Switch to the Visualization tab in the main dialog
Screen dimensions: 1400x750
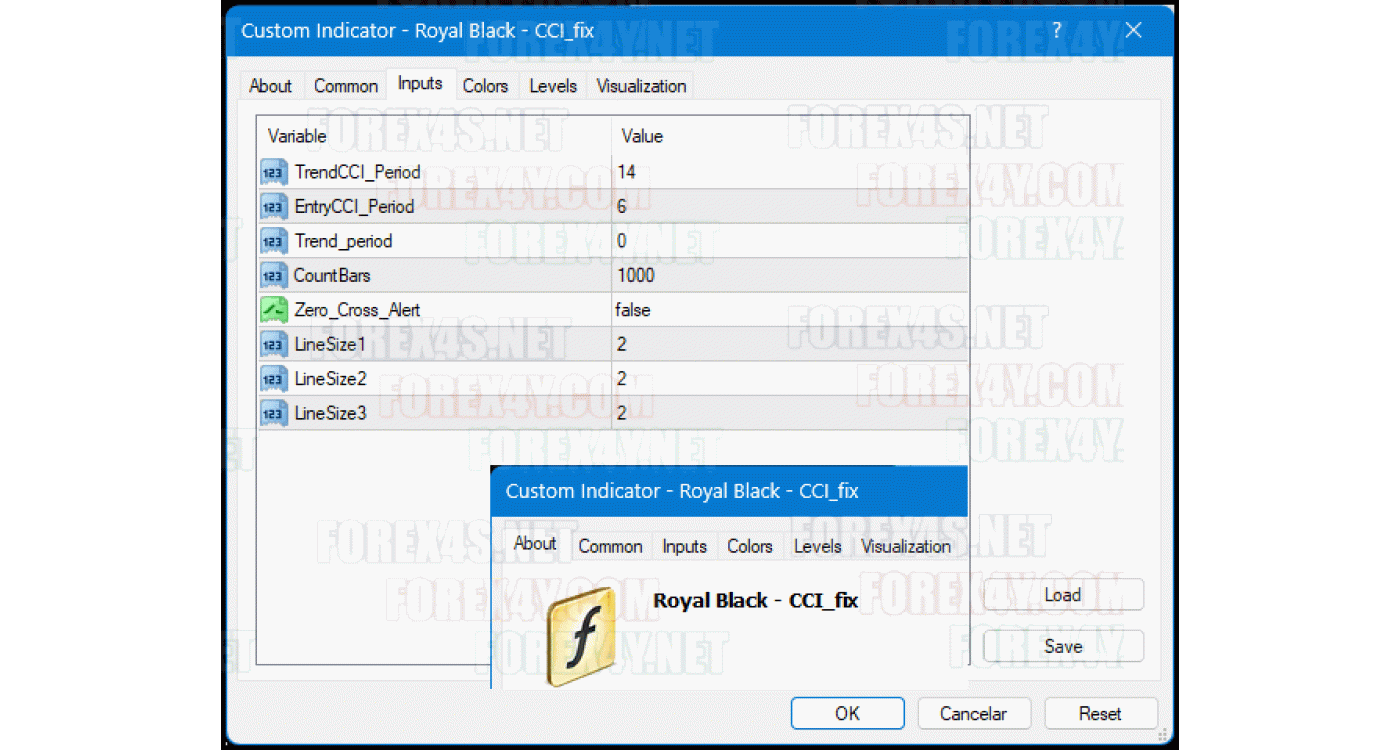coord(641,86)
